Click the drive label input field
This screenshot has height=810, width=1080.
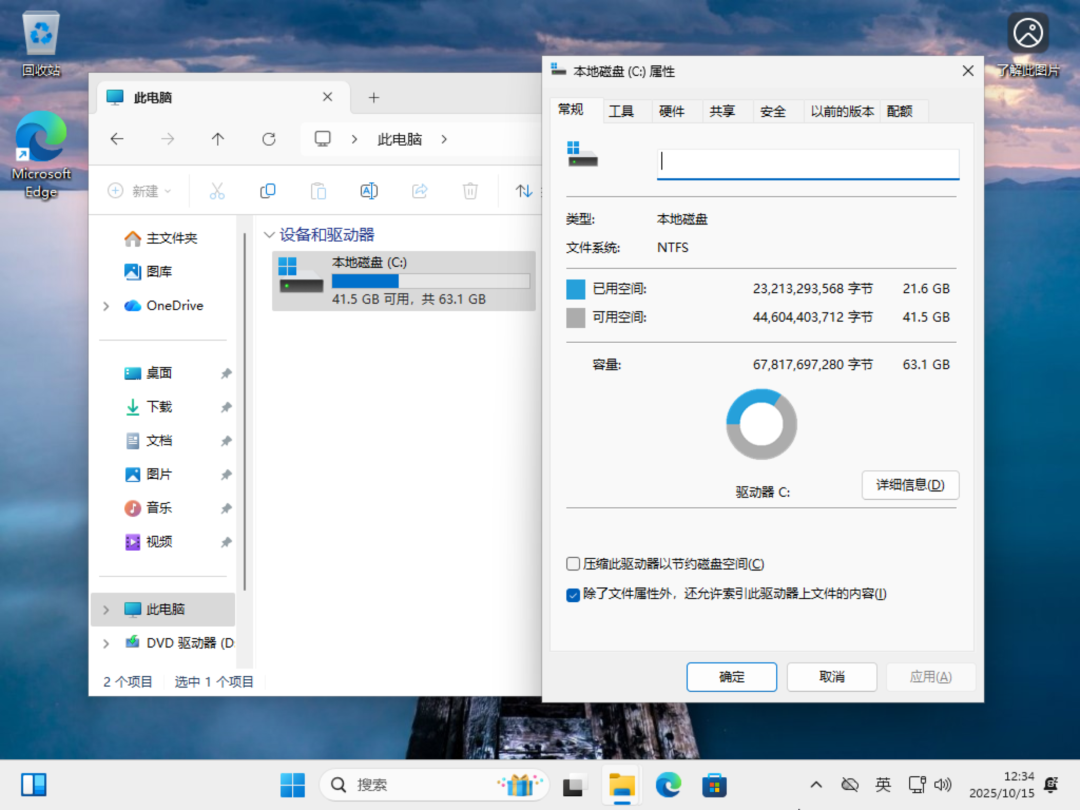pyautogui.click(x=807, y=162)
